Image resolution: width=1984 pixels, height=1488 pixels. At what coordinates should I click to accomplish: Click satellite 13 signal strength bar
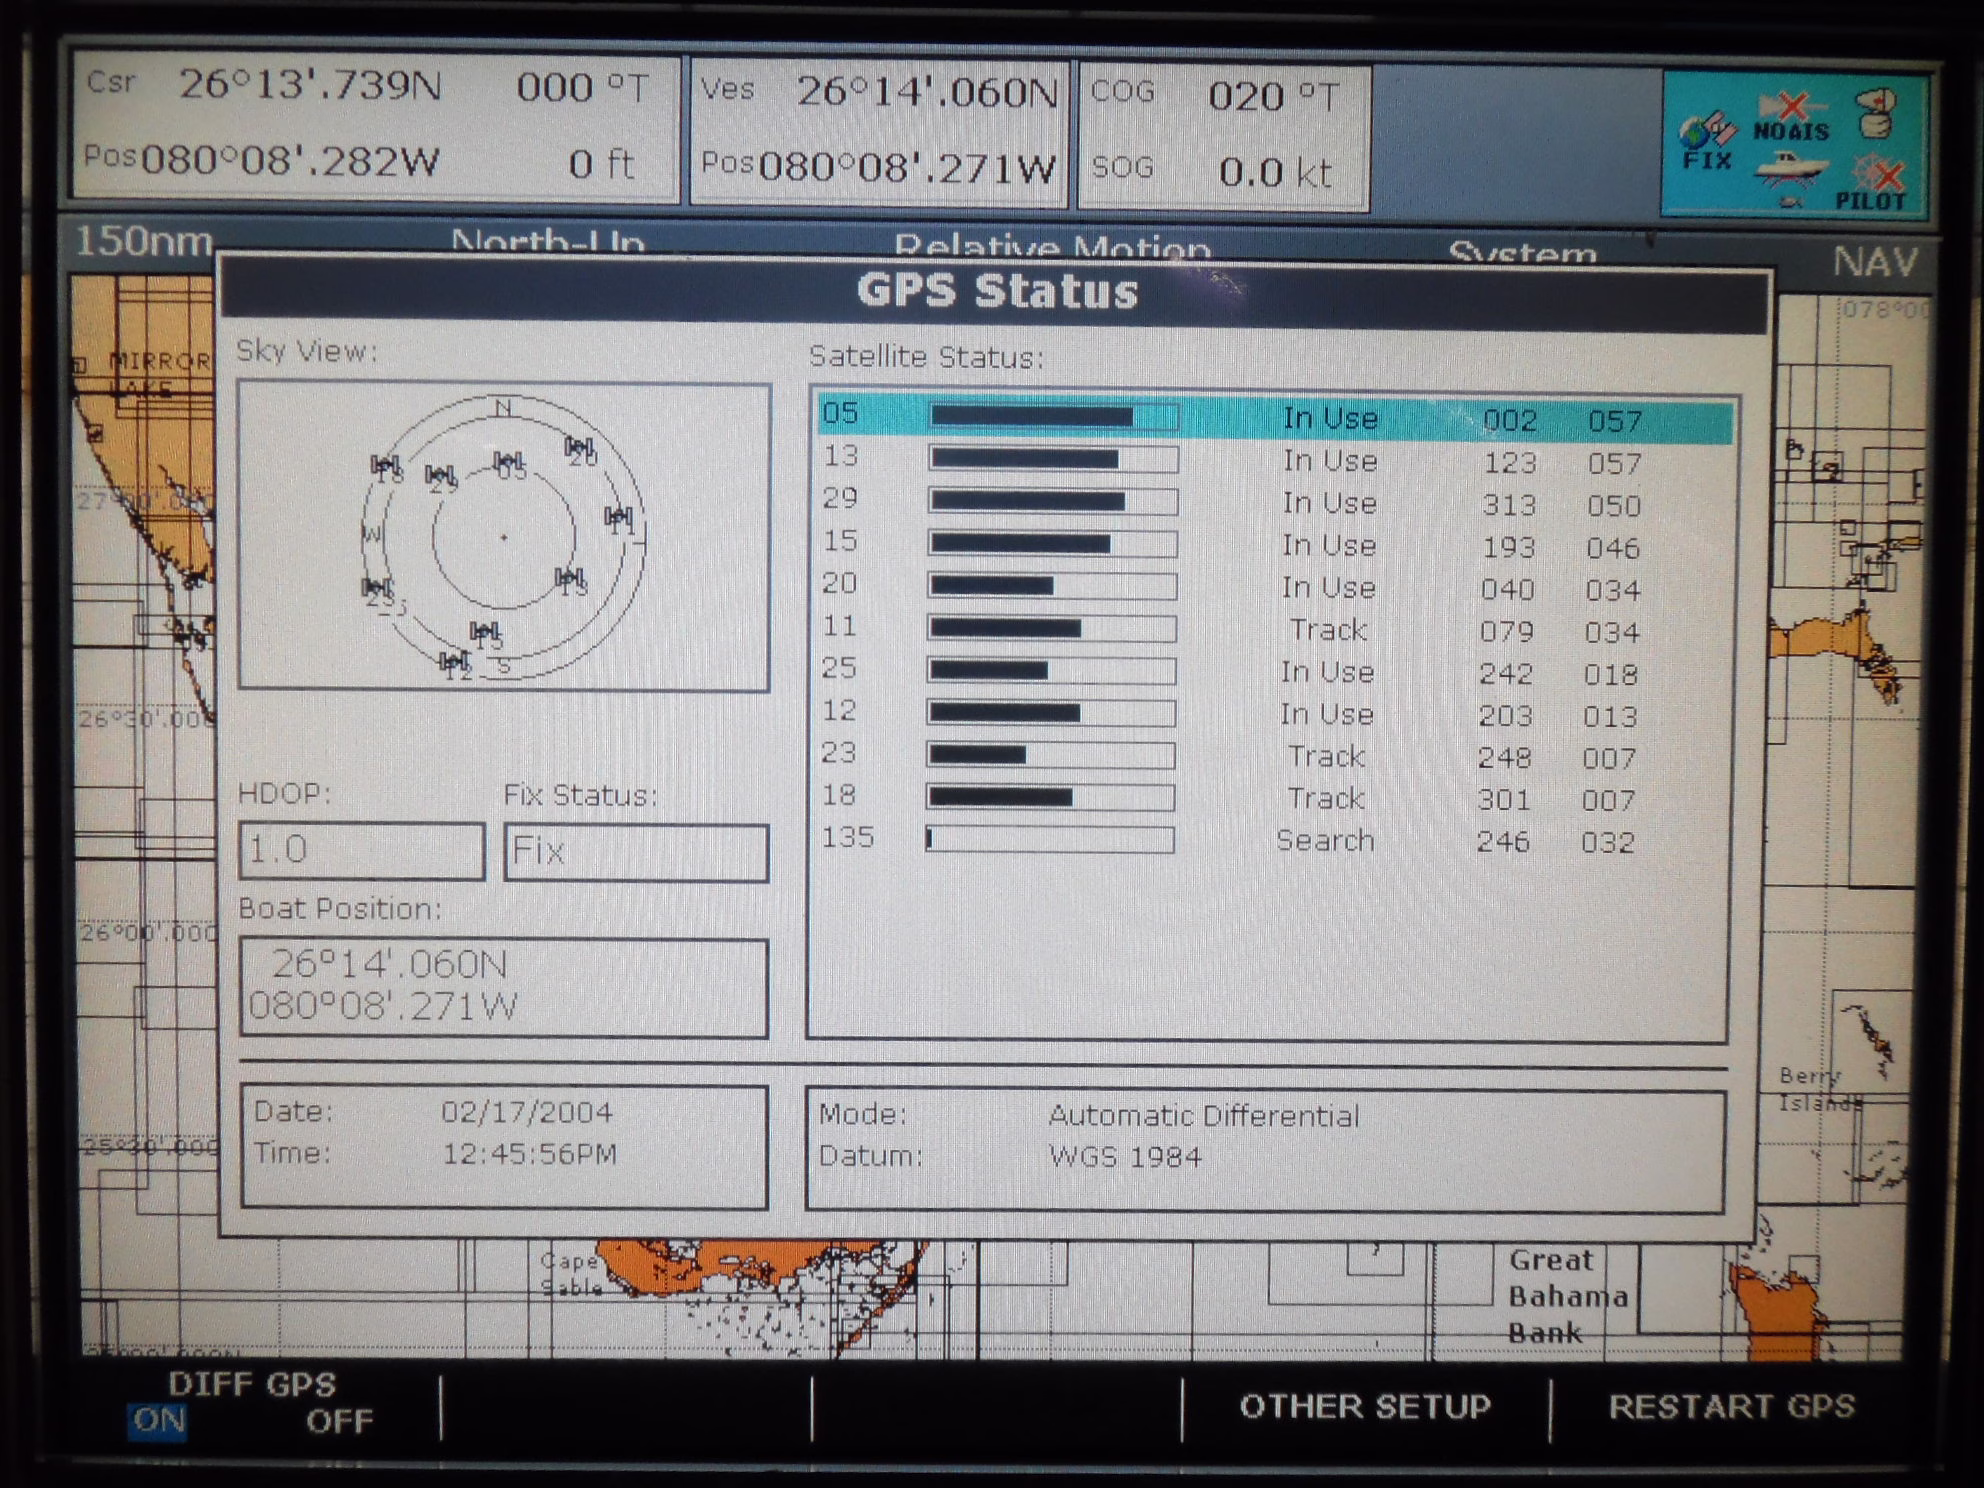click(1053, 460)
